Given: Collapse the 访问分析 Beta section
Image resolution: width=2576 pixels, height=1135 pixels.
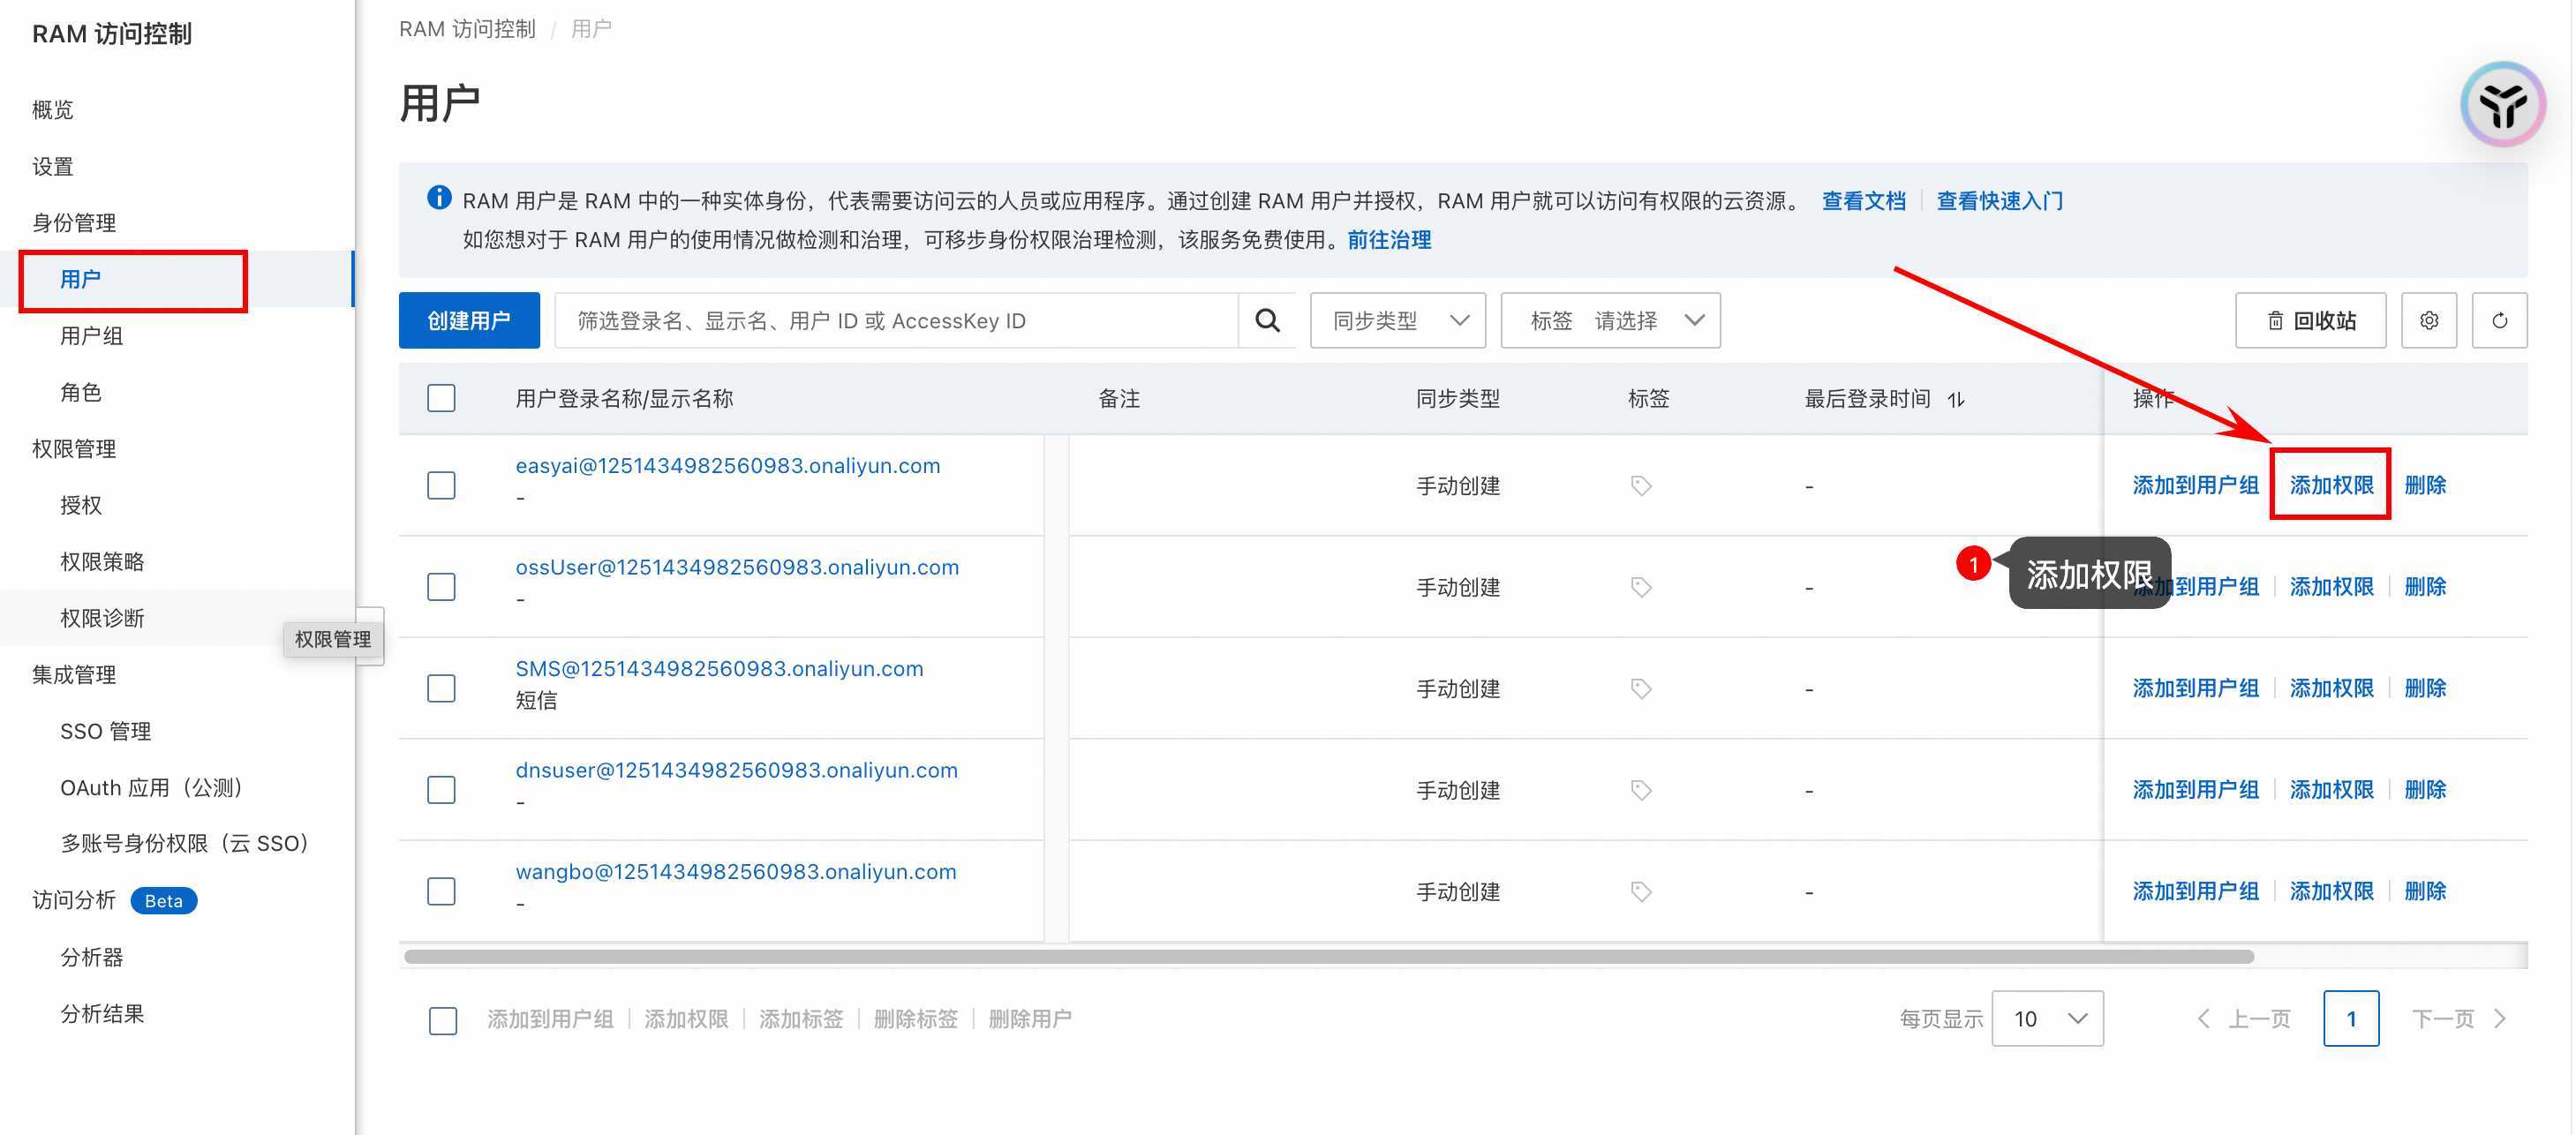Looking at the screenshot, I should [114, 900].
